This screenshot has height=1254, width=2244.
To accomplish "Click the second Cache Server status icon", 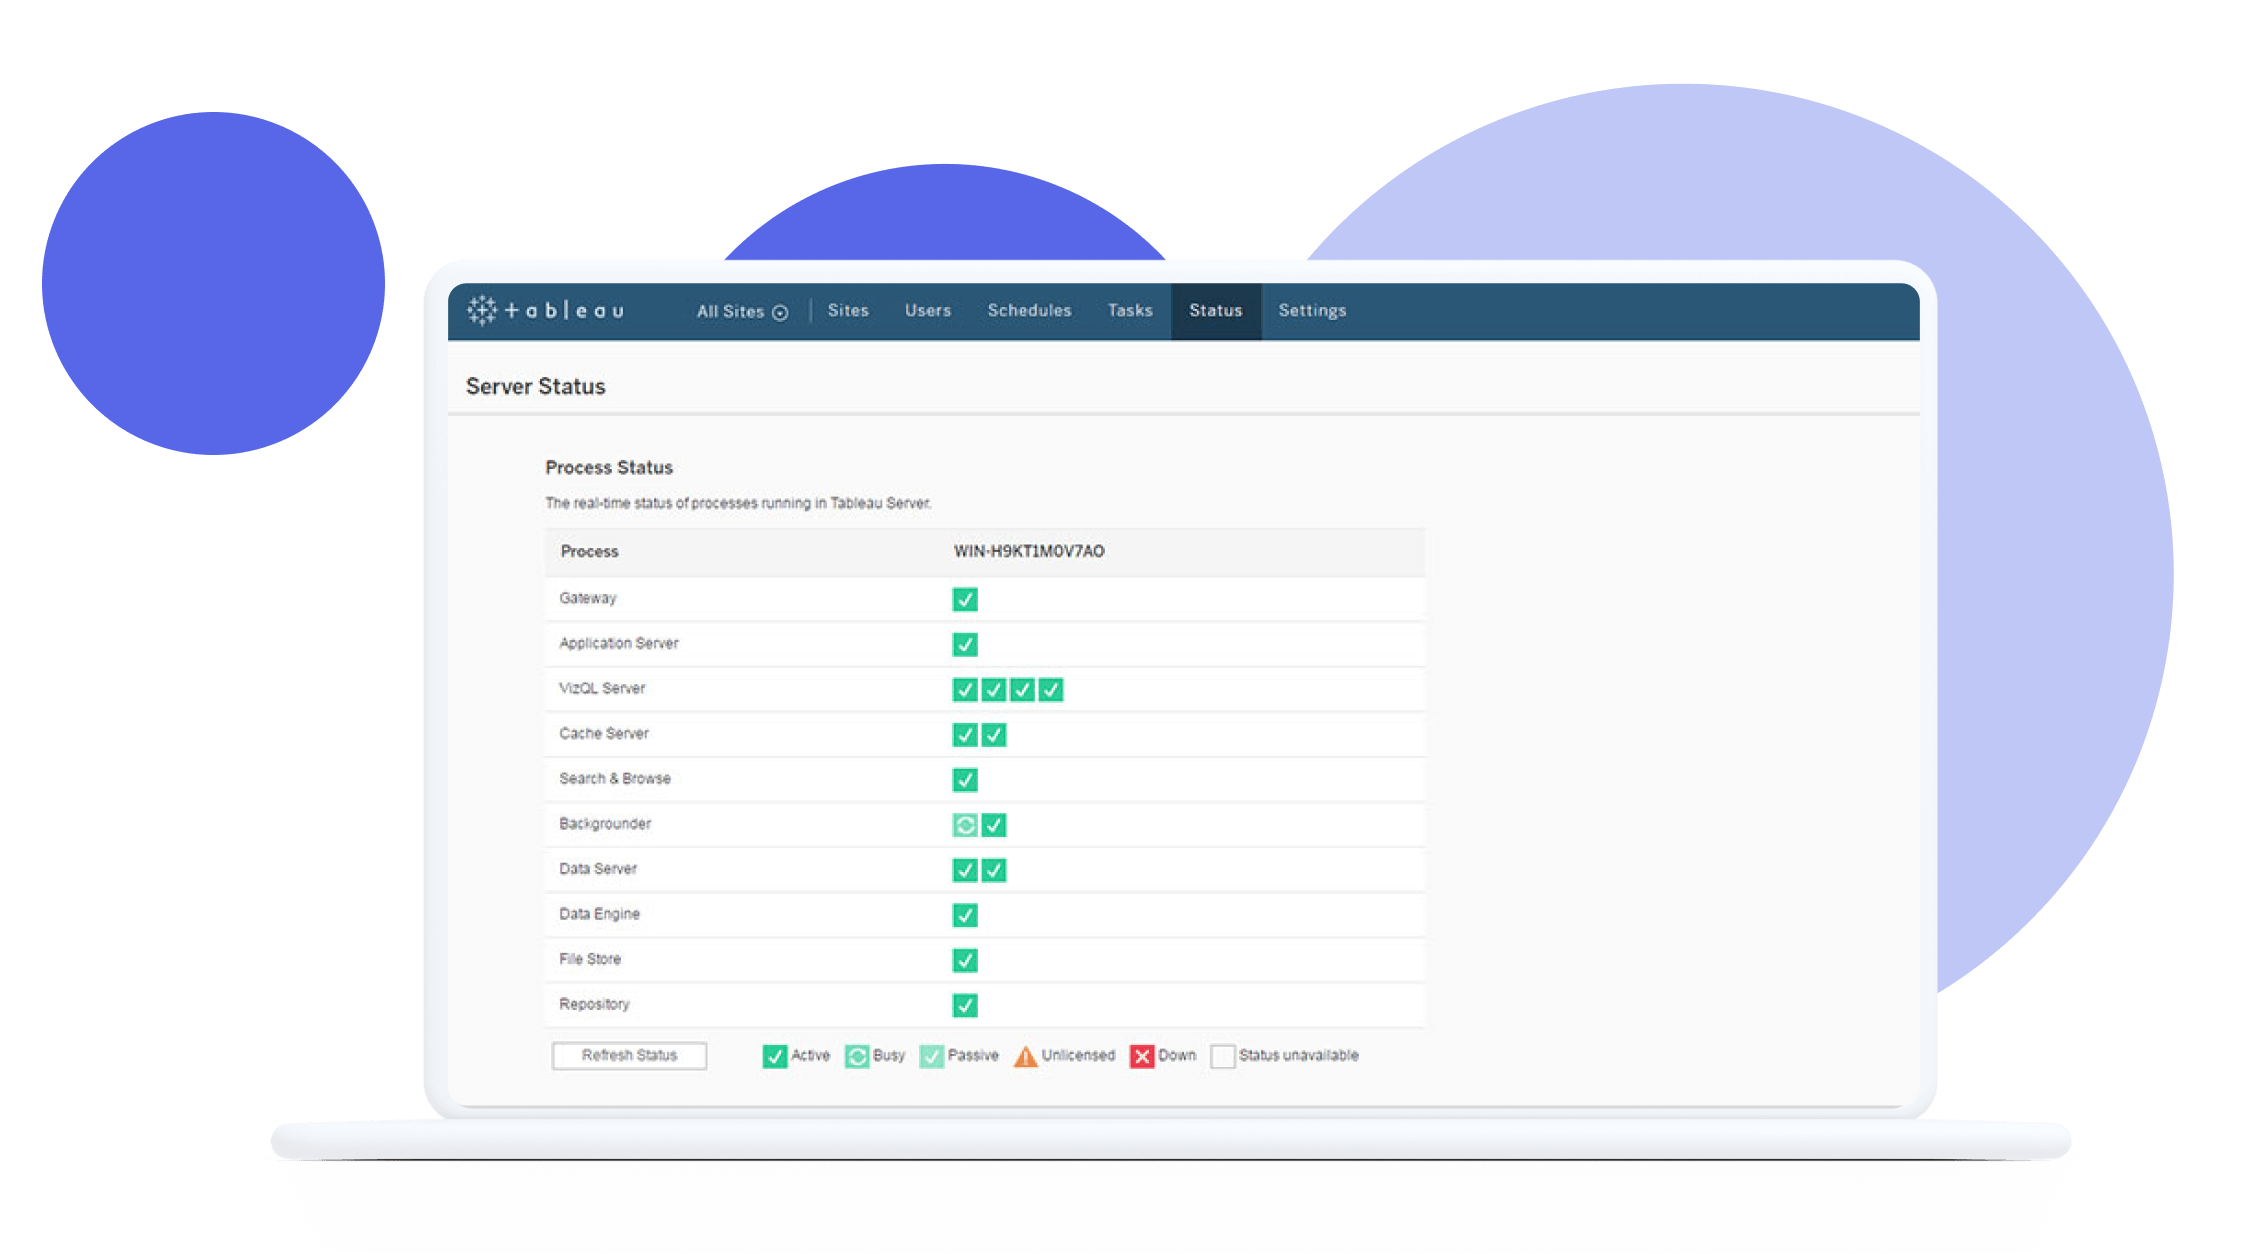I will [x=994, y=735].
